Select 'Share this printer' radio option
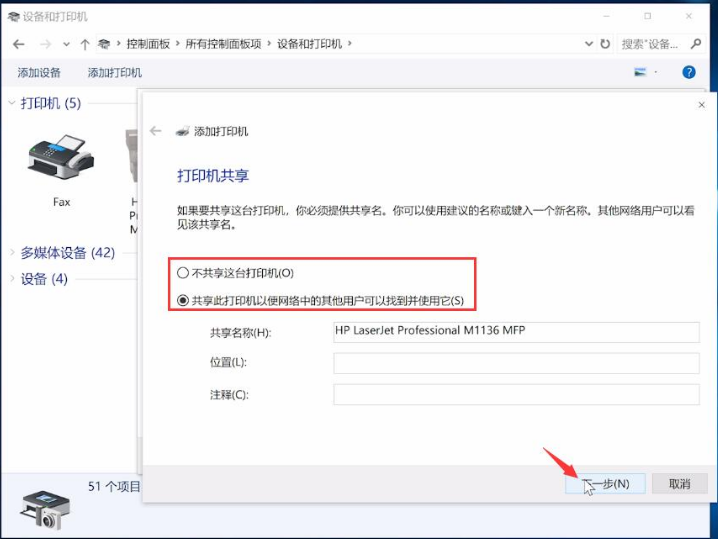The width and height of the screenshot is (718, 539). click(x=183, y=300)
